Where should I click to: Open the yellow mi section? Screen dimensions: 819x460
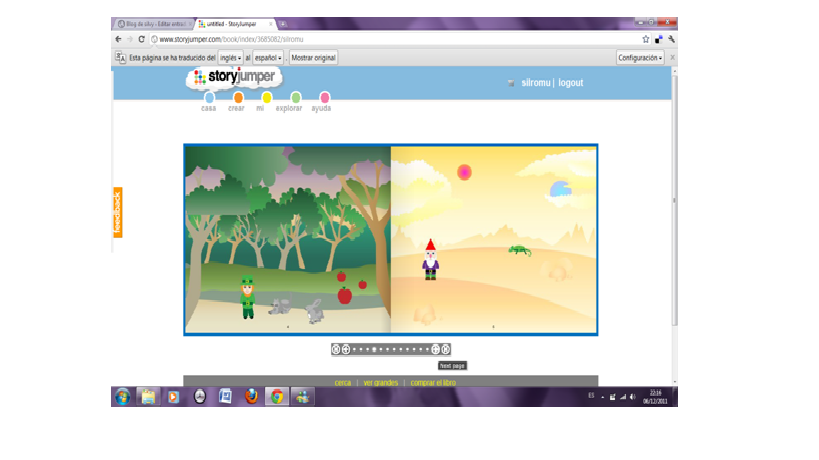[x=266, y=102]
